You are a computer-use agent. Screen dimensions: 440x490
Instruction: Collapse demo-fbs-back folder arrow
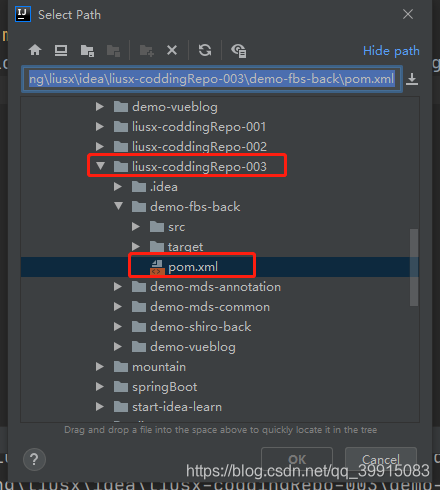(118, 206)
